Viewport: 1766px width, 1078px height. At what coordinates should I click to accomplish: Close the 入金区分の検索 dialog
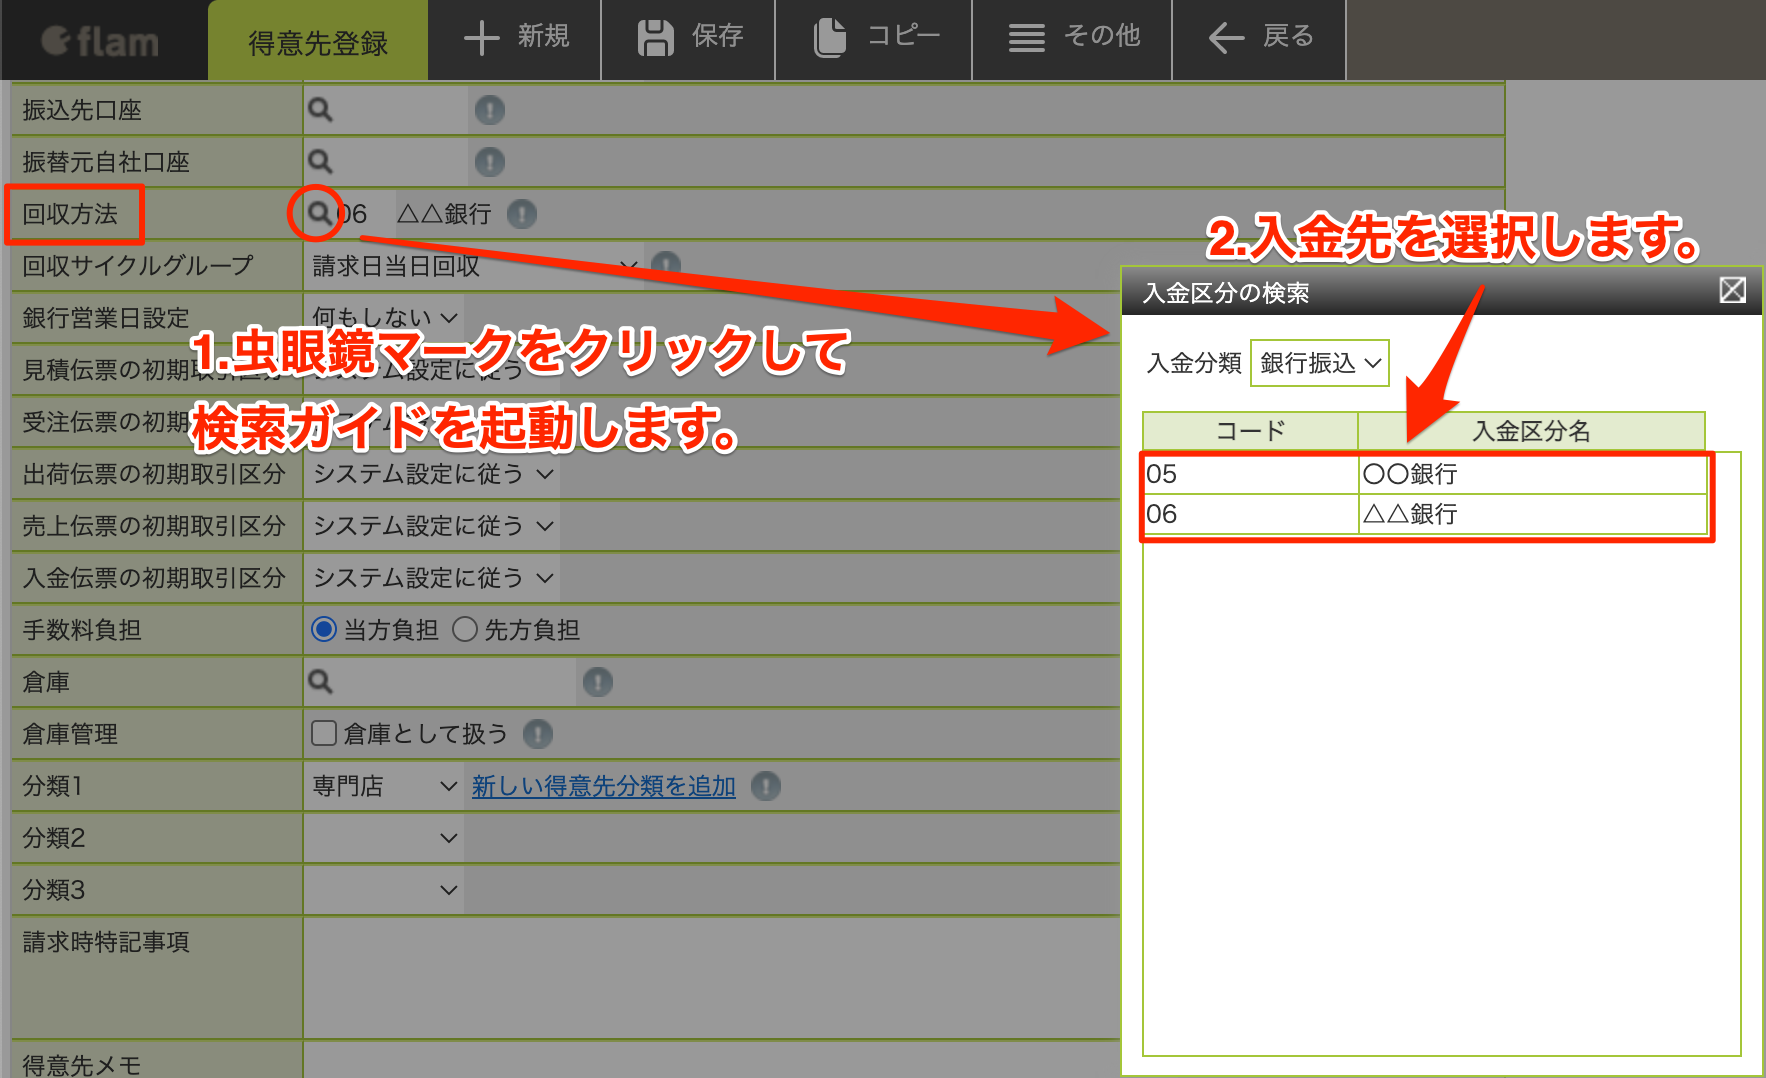(1733, 290)
